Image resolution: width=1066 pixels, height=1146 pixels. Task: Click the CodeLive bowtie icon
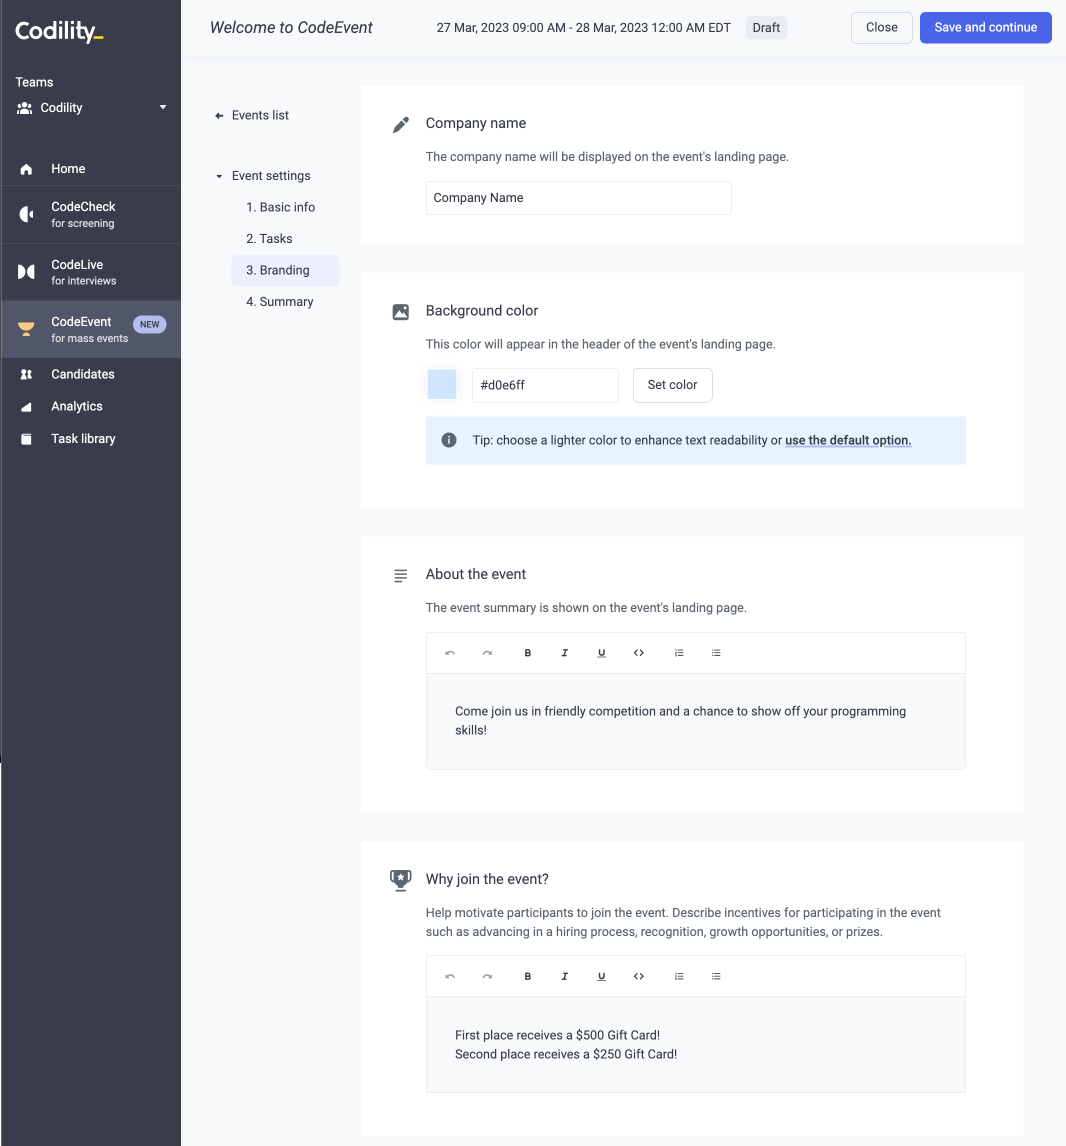point(26,272)
